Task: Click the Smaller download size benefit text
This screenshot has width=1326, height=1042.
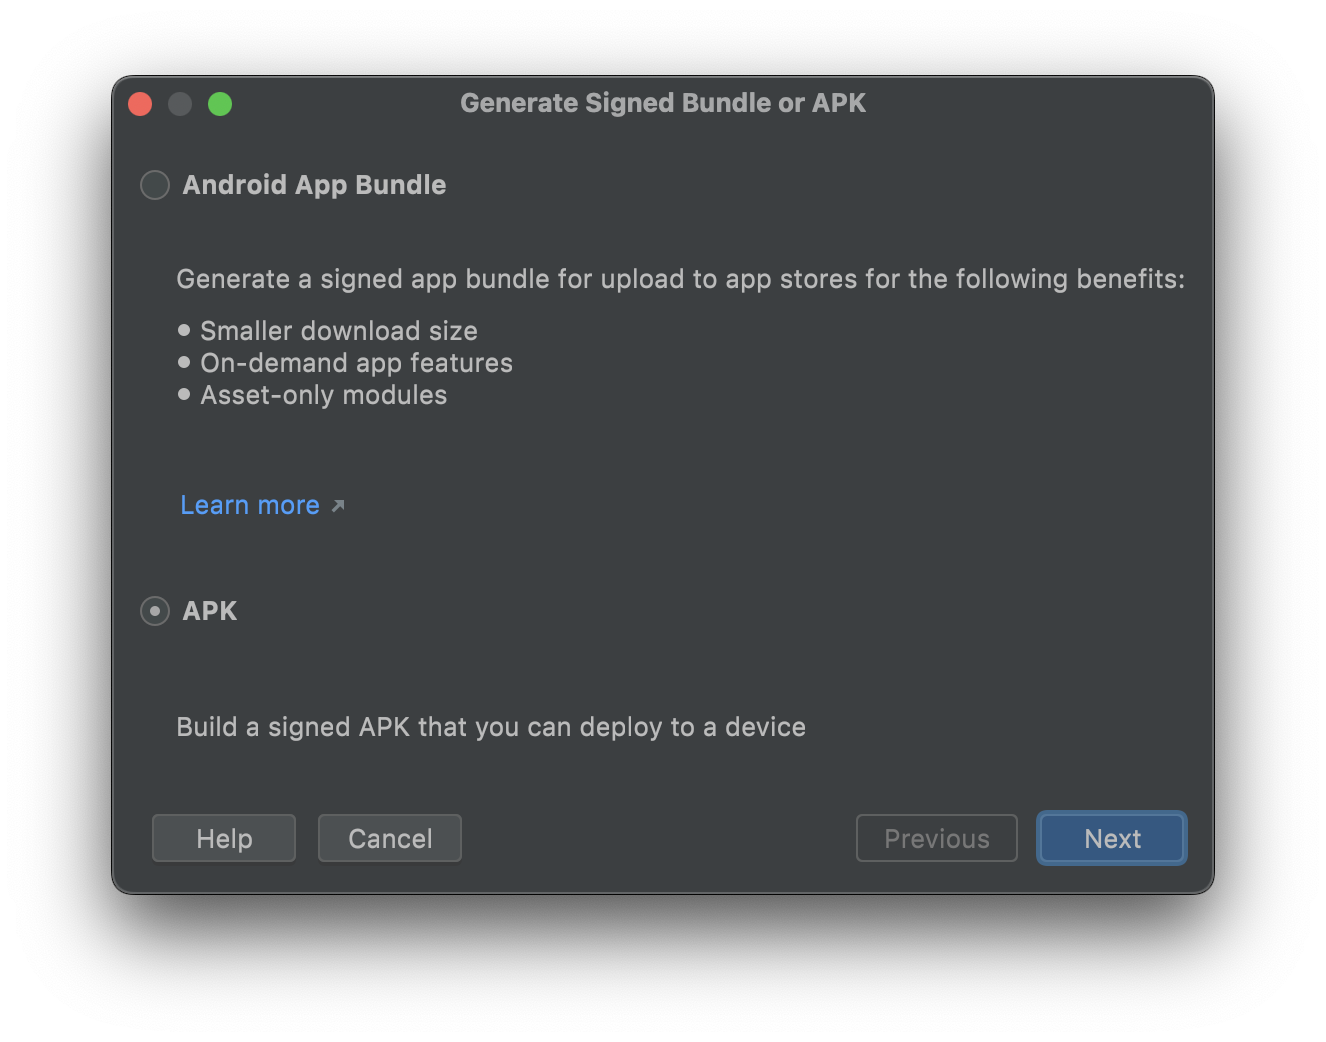Action: [x=338, y=330]
